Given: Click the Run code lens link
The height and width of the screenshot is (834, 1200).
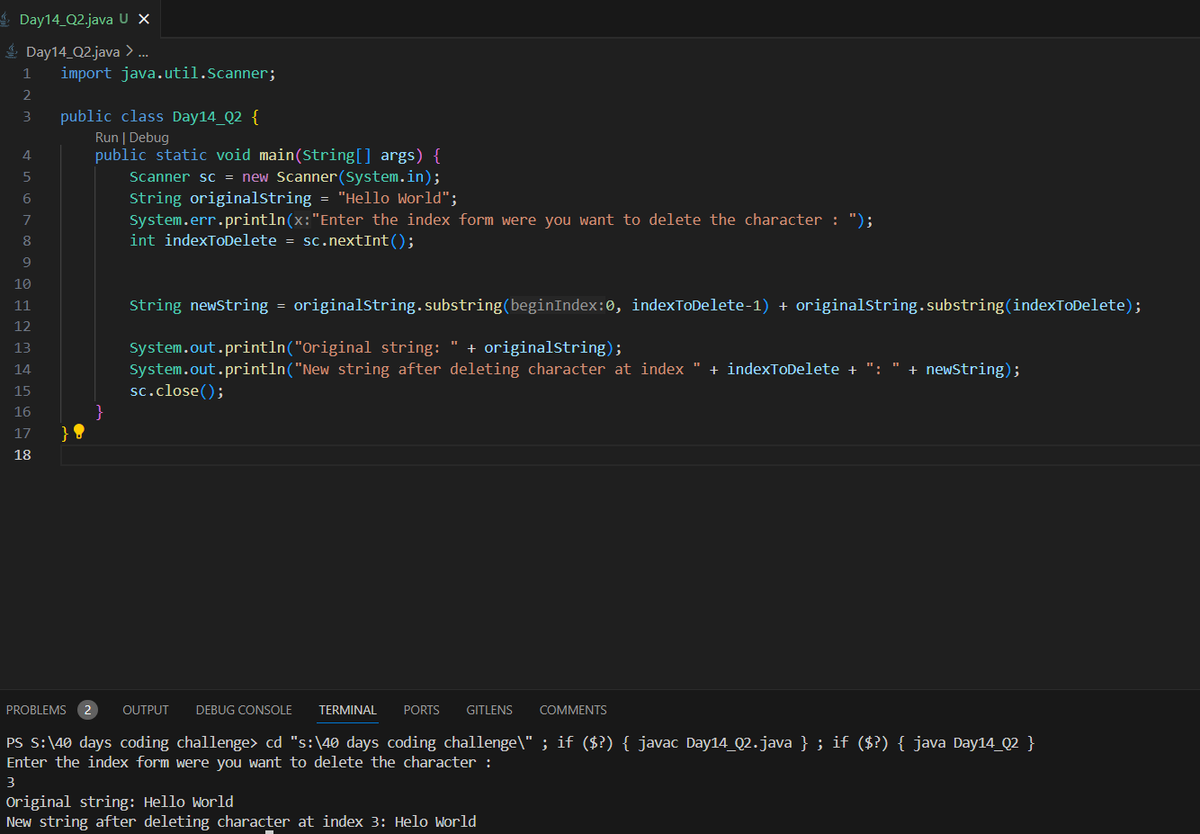Looking at the screenshot, I should (106, 137).
